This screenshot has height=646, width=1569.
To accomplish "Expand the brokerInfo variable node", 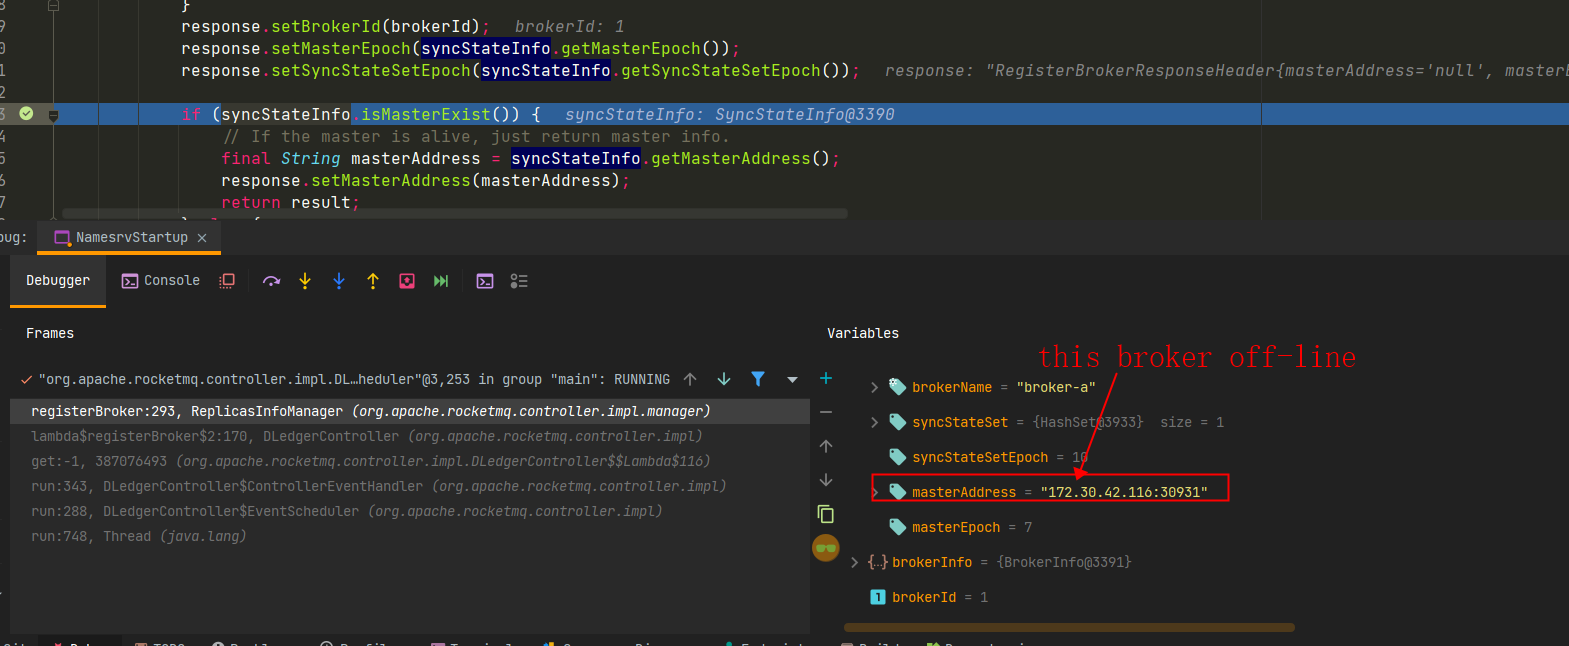I will pyautogui.click(x=855, y=562).
